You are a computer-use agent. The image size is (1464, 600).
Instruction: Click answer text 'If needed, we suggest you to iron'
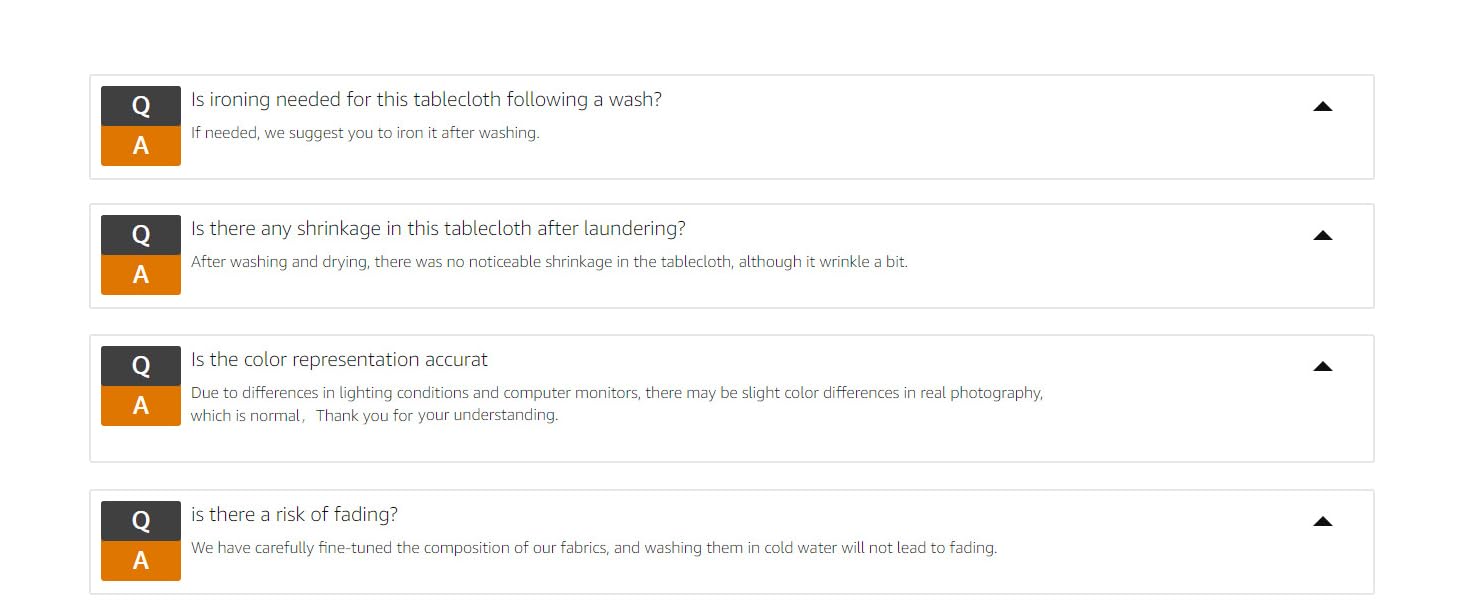(x=365, y=133)
